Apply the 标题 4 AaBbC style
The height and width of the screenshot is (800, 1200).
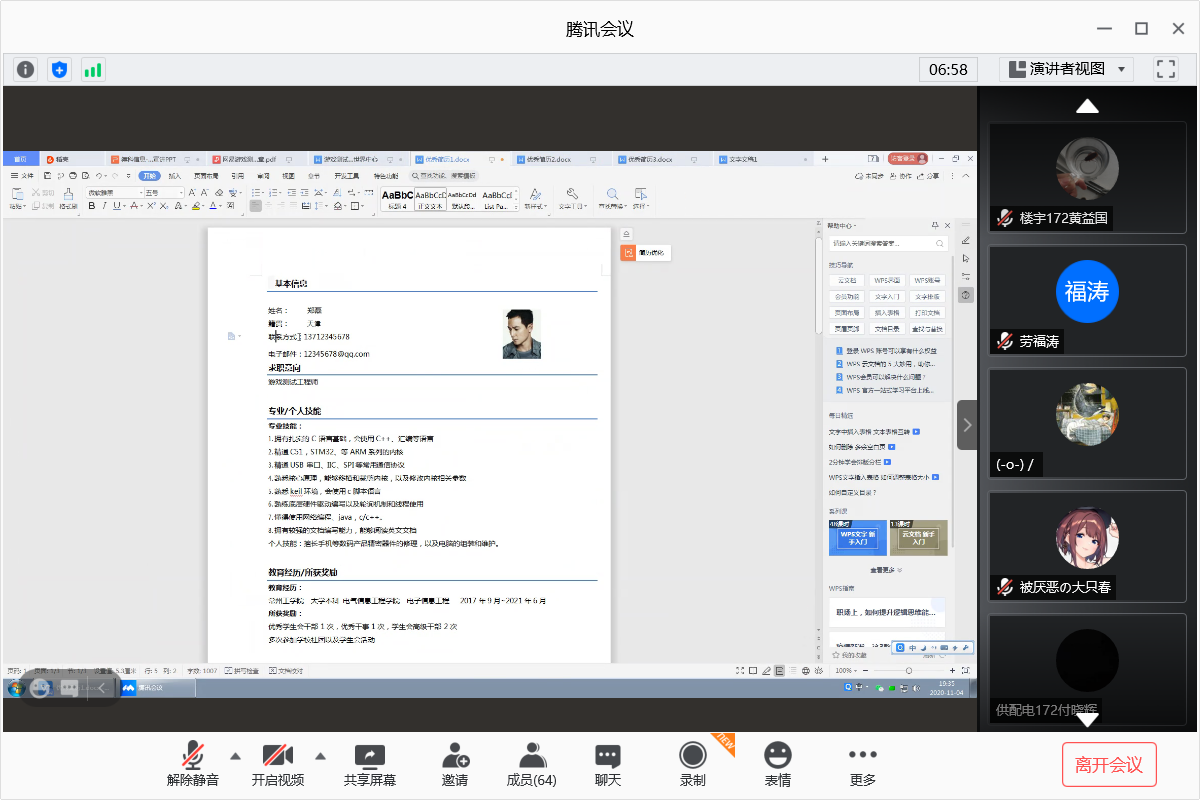click(397, 198)
